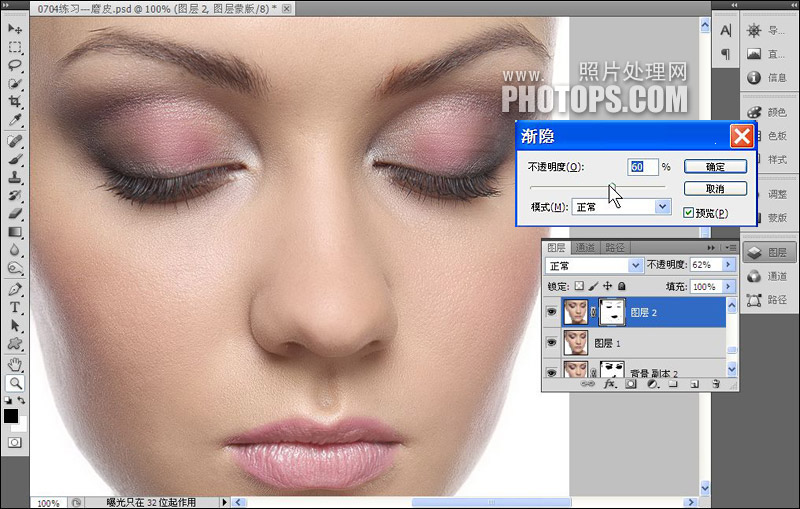Select the Move tool
Viewport: 800px width, 509px height.
15,29
